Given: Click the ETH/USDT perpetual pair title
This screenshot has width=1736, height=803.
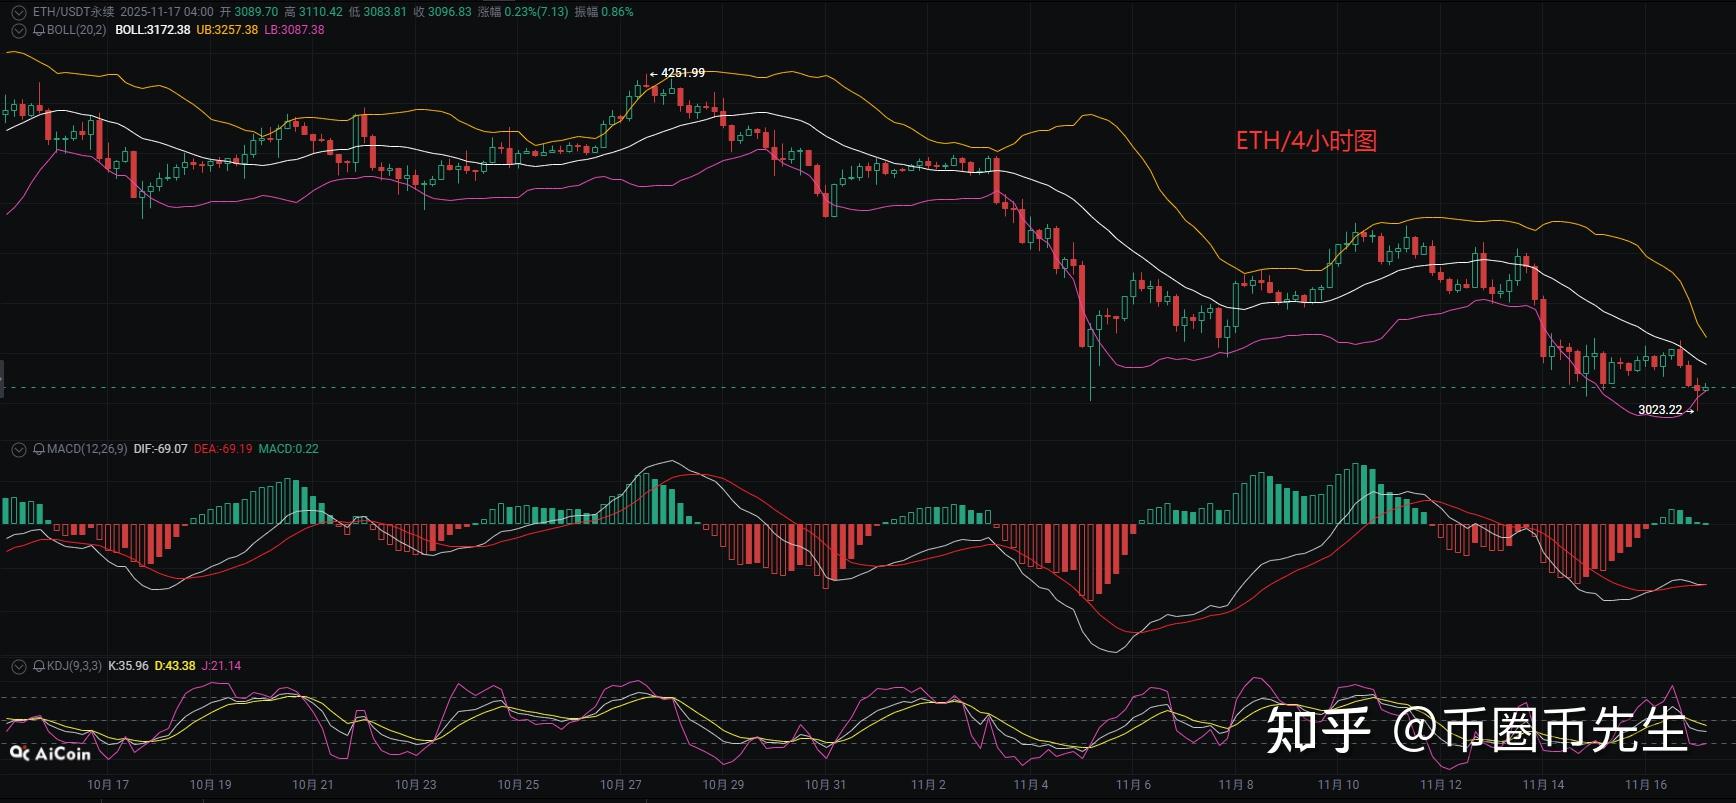Looking at the screenshot, I should 73,12.
